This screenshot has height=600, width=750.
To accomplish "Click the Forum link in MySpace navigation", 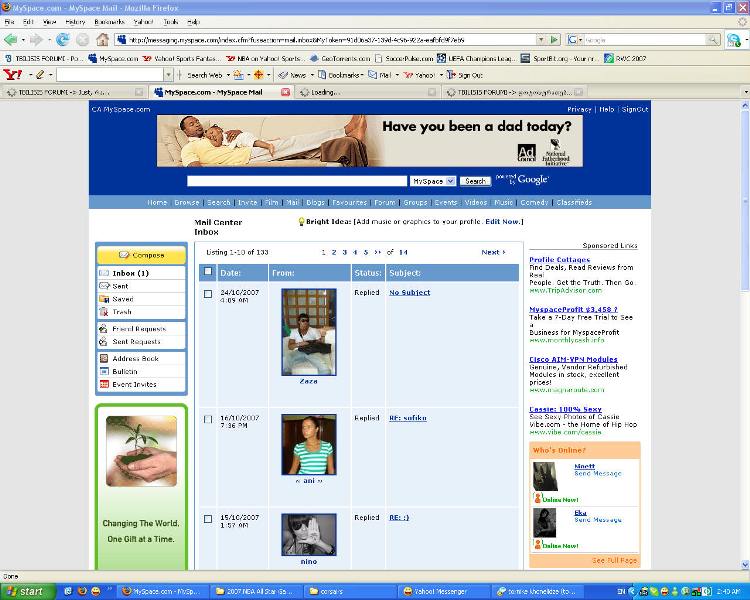I will (x=385, y=202).
